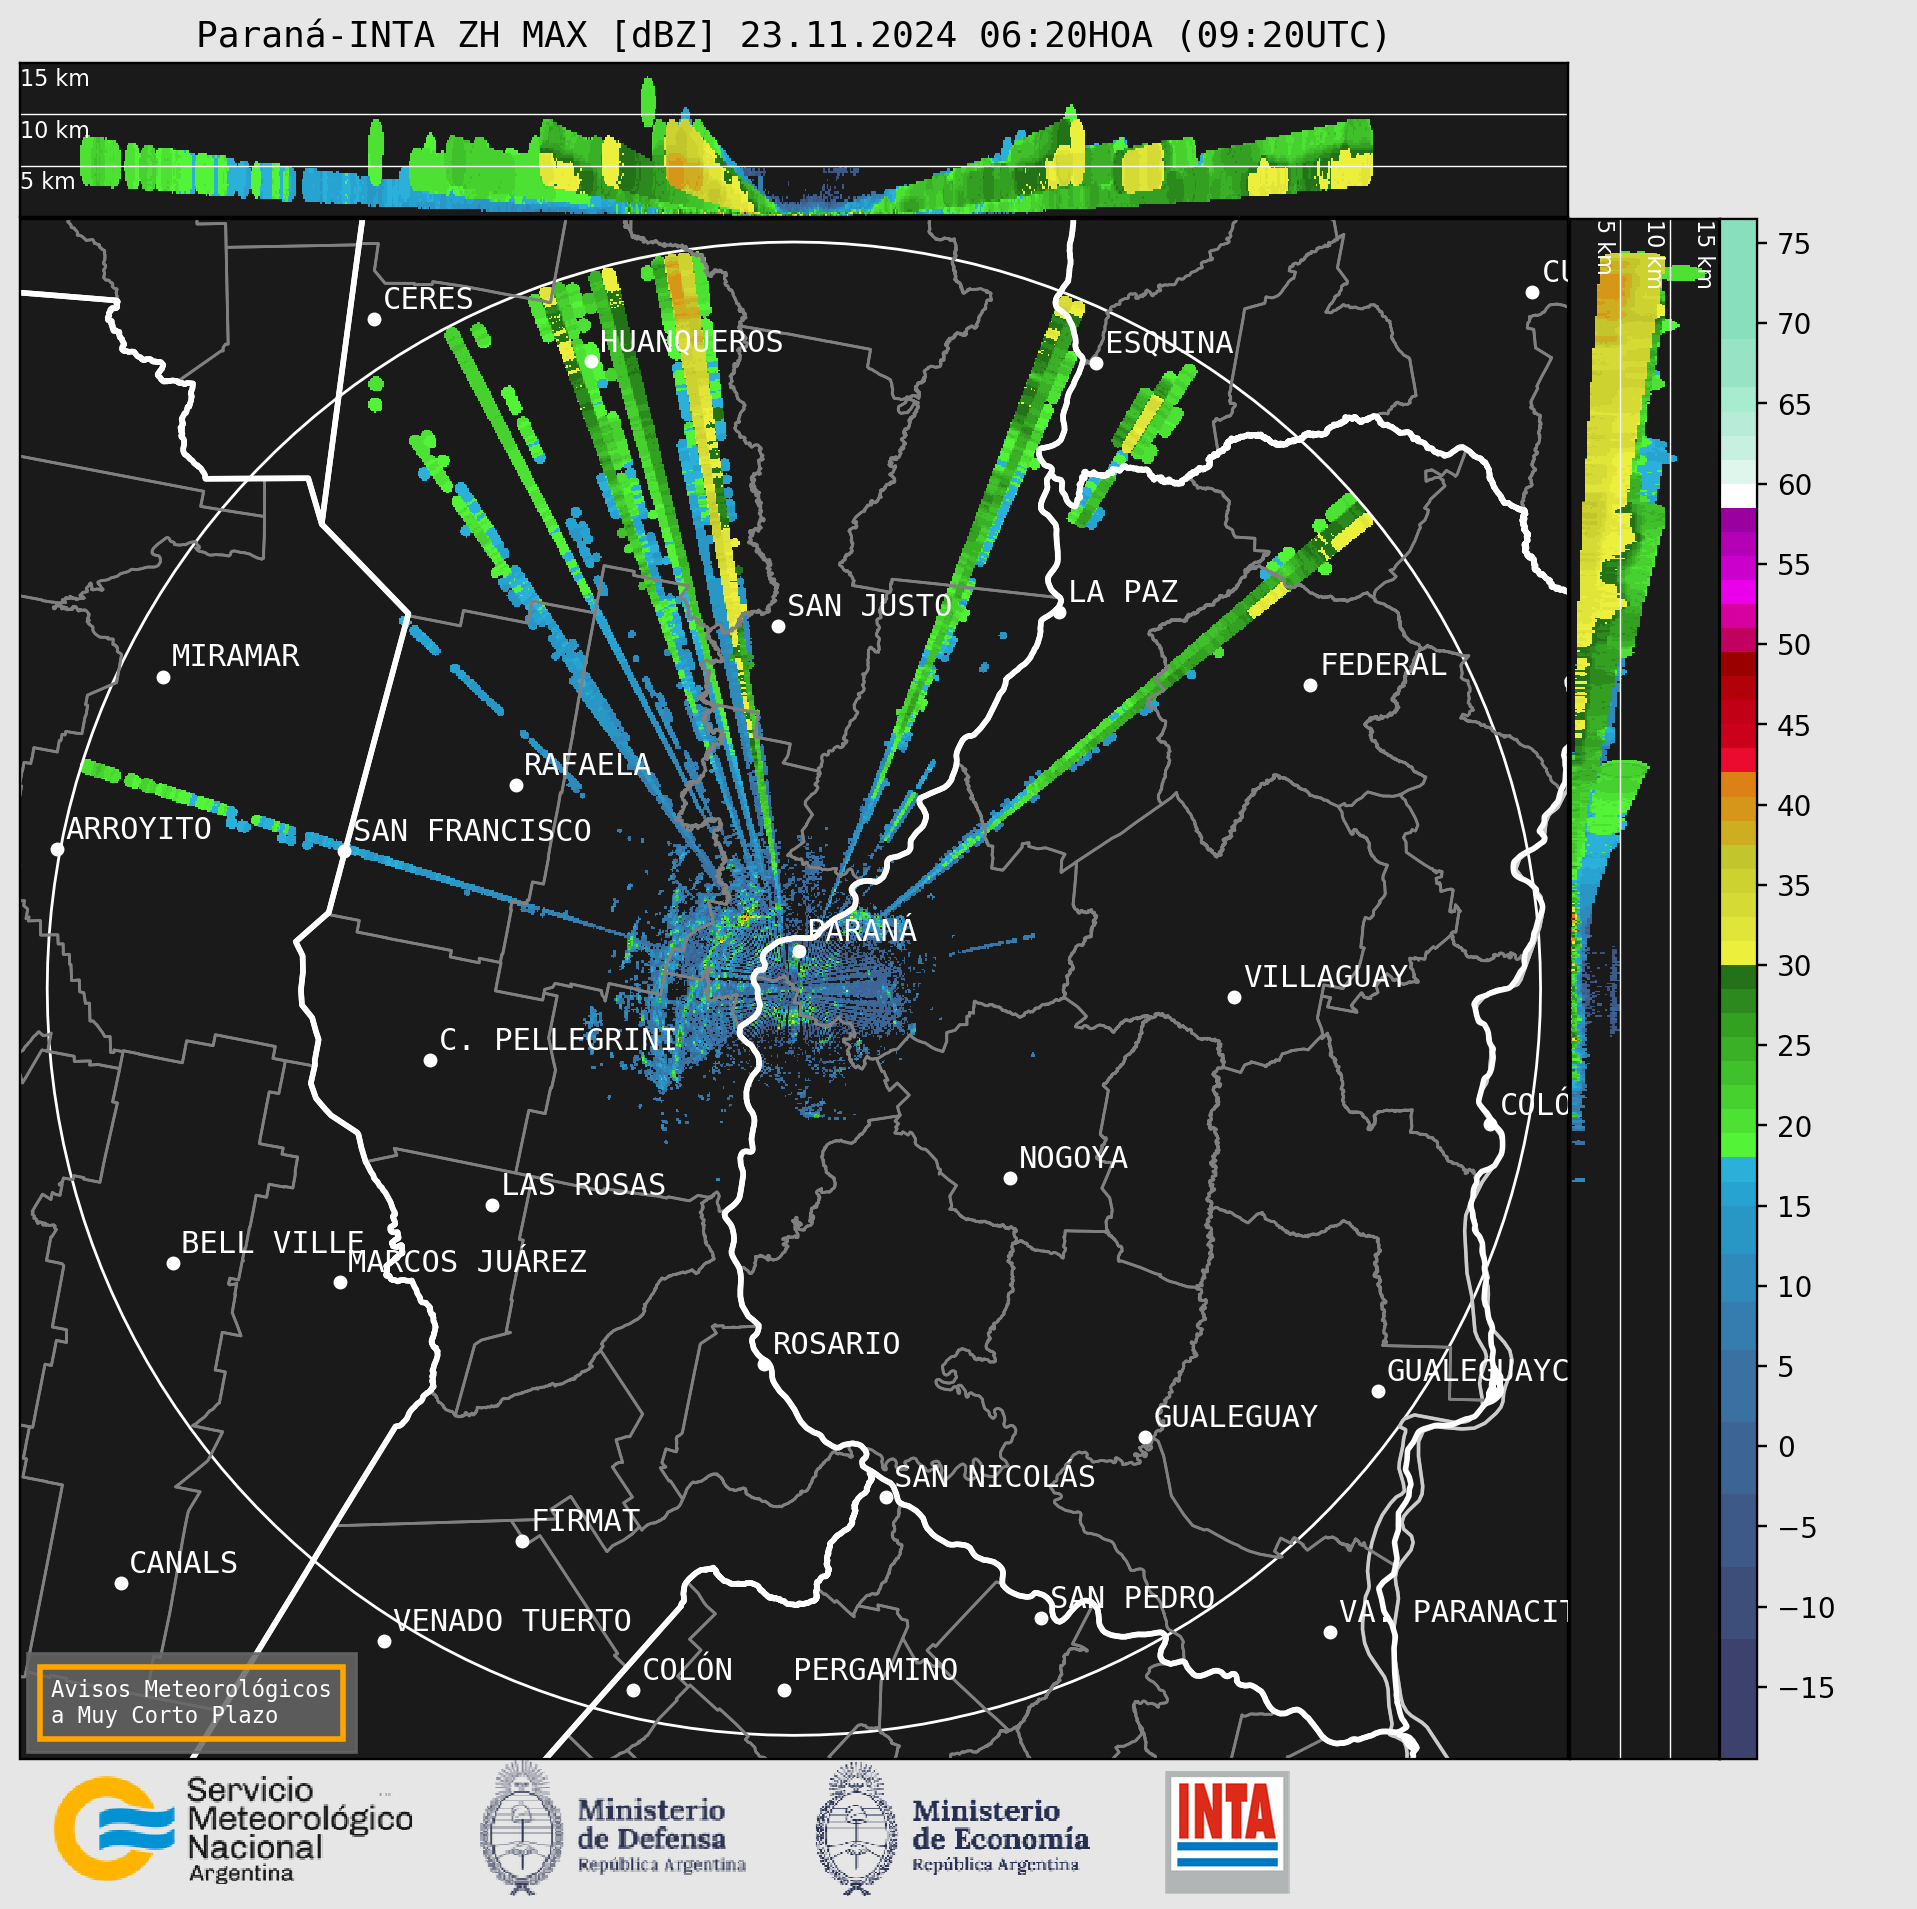1917x1909 pixels.
Task: Click the PARANÁ city marker dot
Action: point(799,951)
